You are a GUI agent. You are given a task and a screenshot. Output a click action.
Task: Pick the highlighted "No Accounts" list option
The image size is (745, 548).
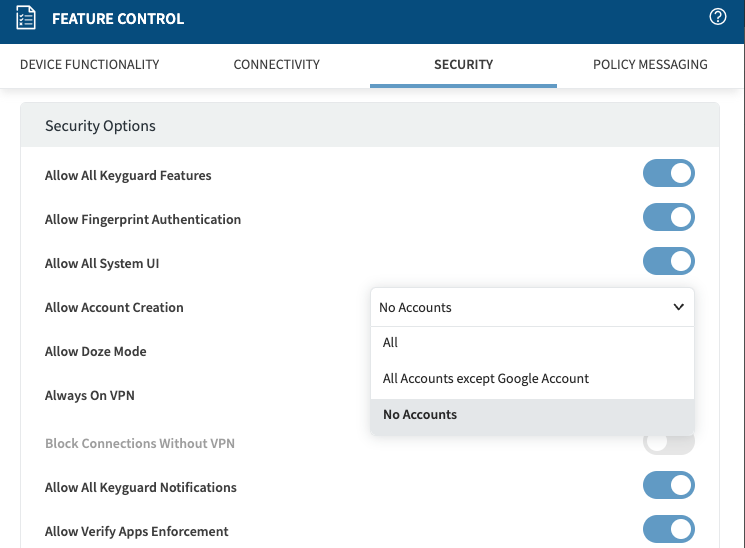(420, 415)
